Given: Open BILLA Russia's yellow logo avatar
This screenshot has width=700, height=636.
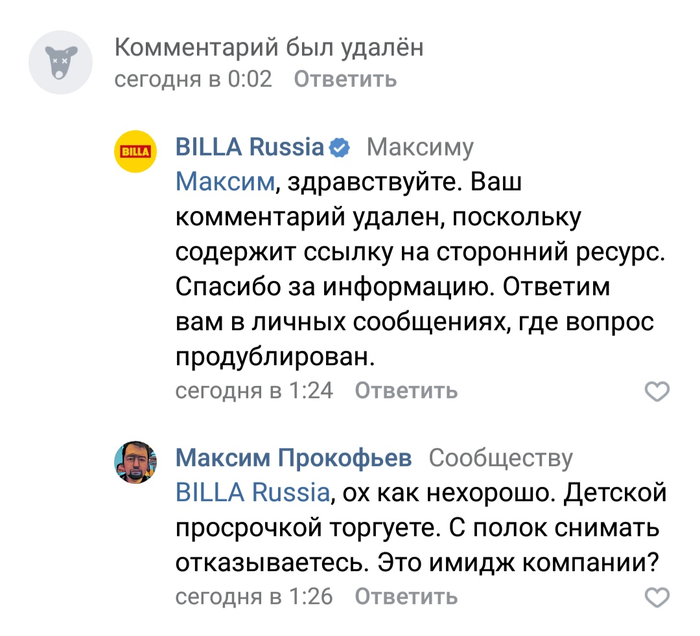Looking at the screenshot, I should click(136, 151).
